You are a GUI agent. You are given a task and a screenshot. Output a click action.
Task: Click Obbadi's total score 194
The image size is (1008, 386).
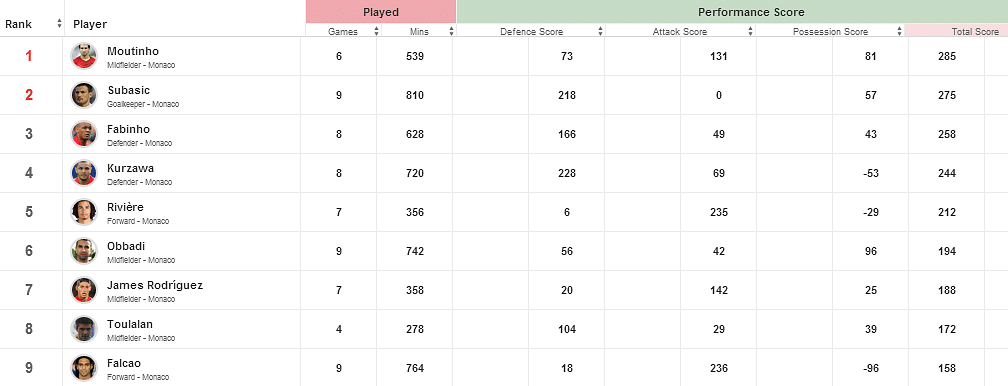click(x=946, y=252)
